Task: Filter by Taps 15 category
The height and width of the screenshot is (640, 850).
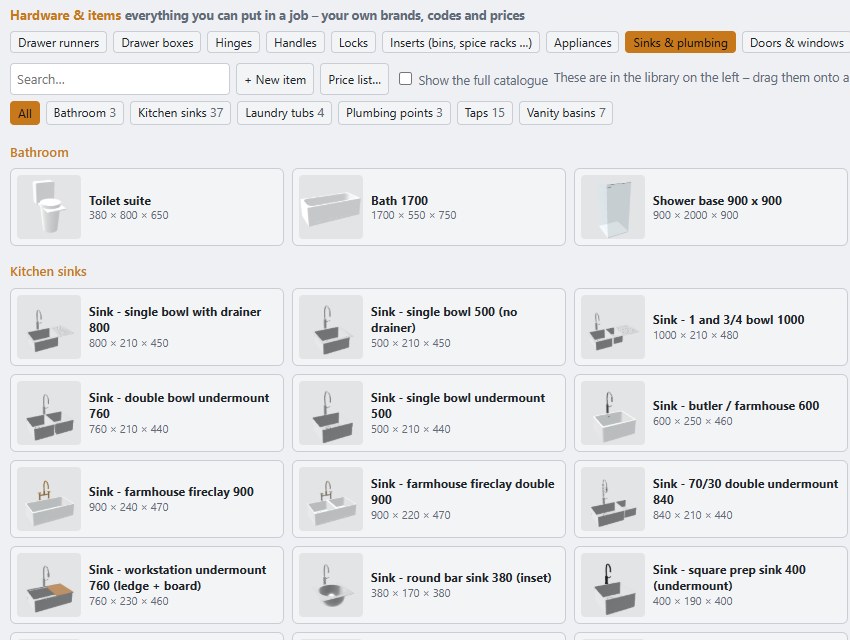Action: (x=485, y=113)
